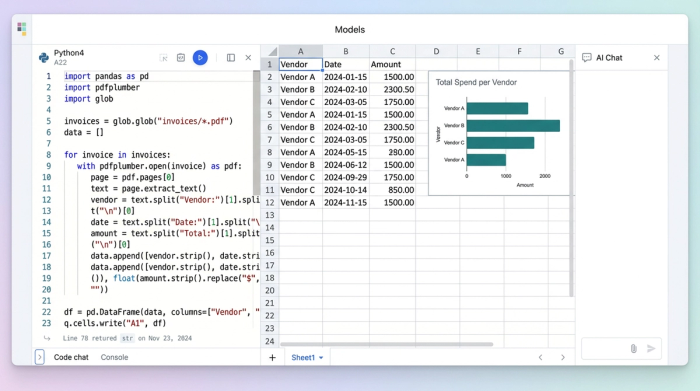Click the app logo icon at top-left

pos(22,29)
